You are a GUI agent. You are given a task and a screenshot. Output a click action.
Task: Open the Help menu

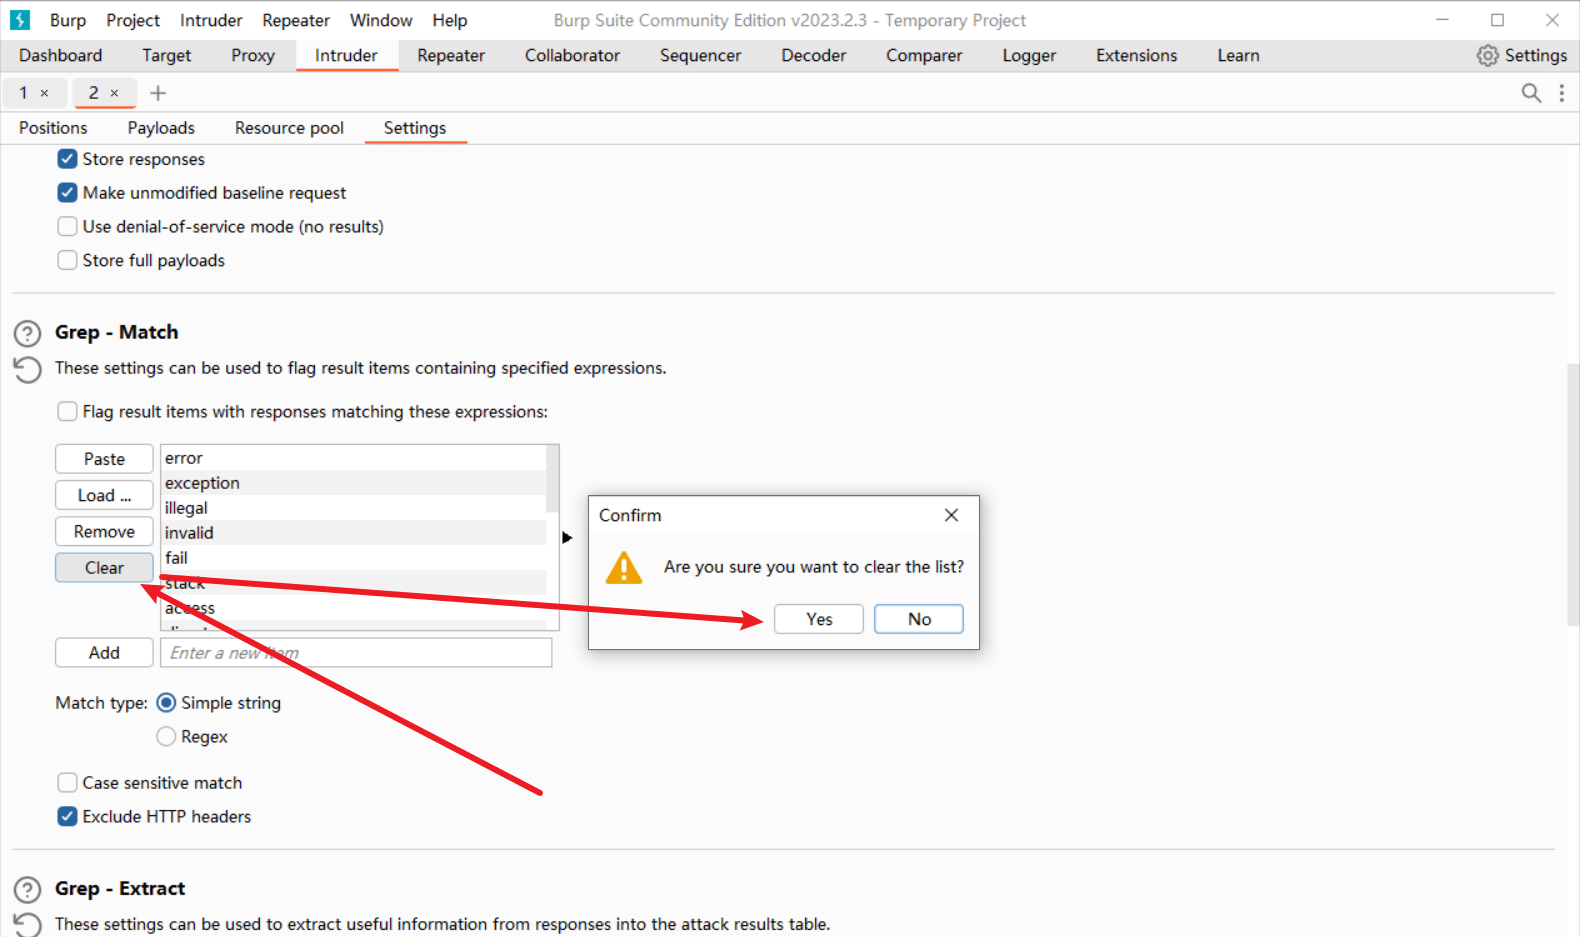pos(450,20)
